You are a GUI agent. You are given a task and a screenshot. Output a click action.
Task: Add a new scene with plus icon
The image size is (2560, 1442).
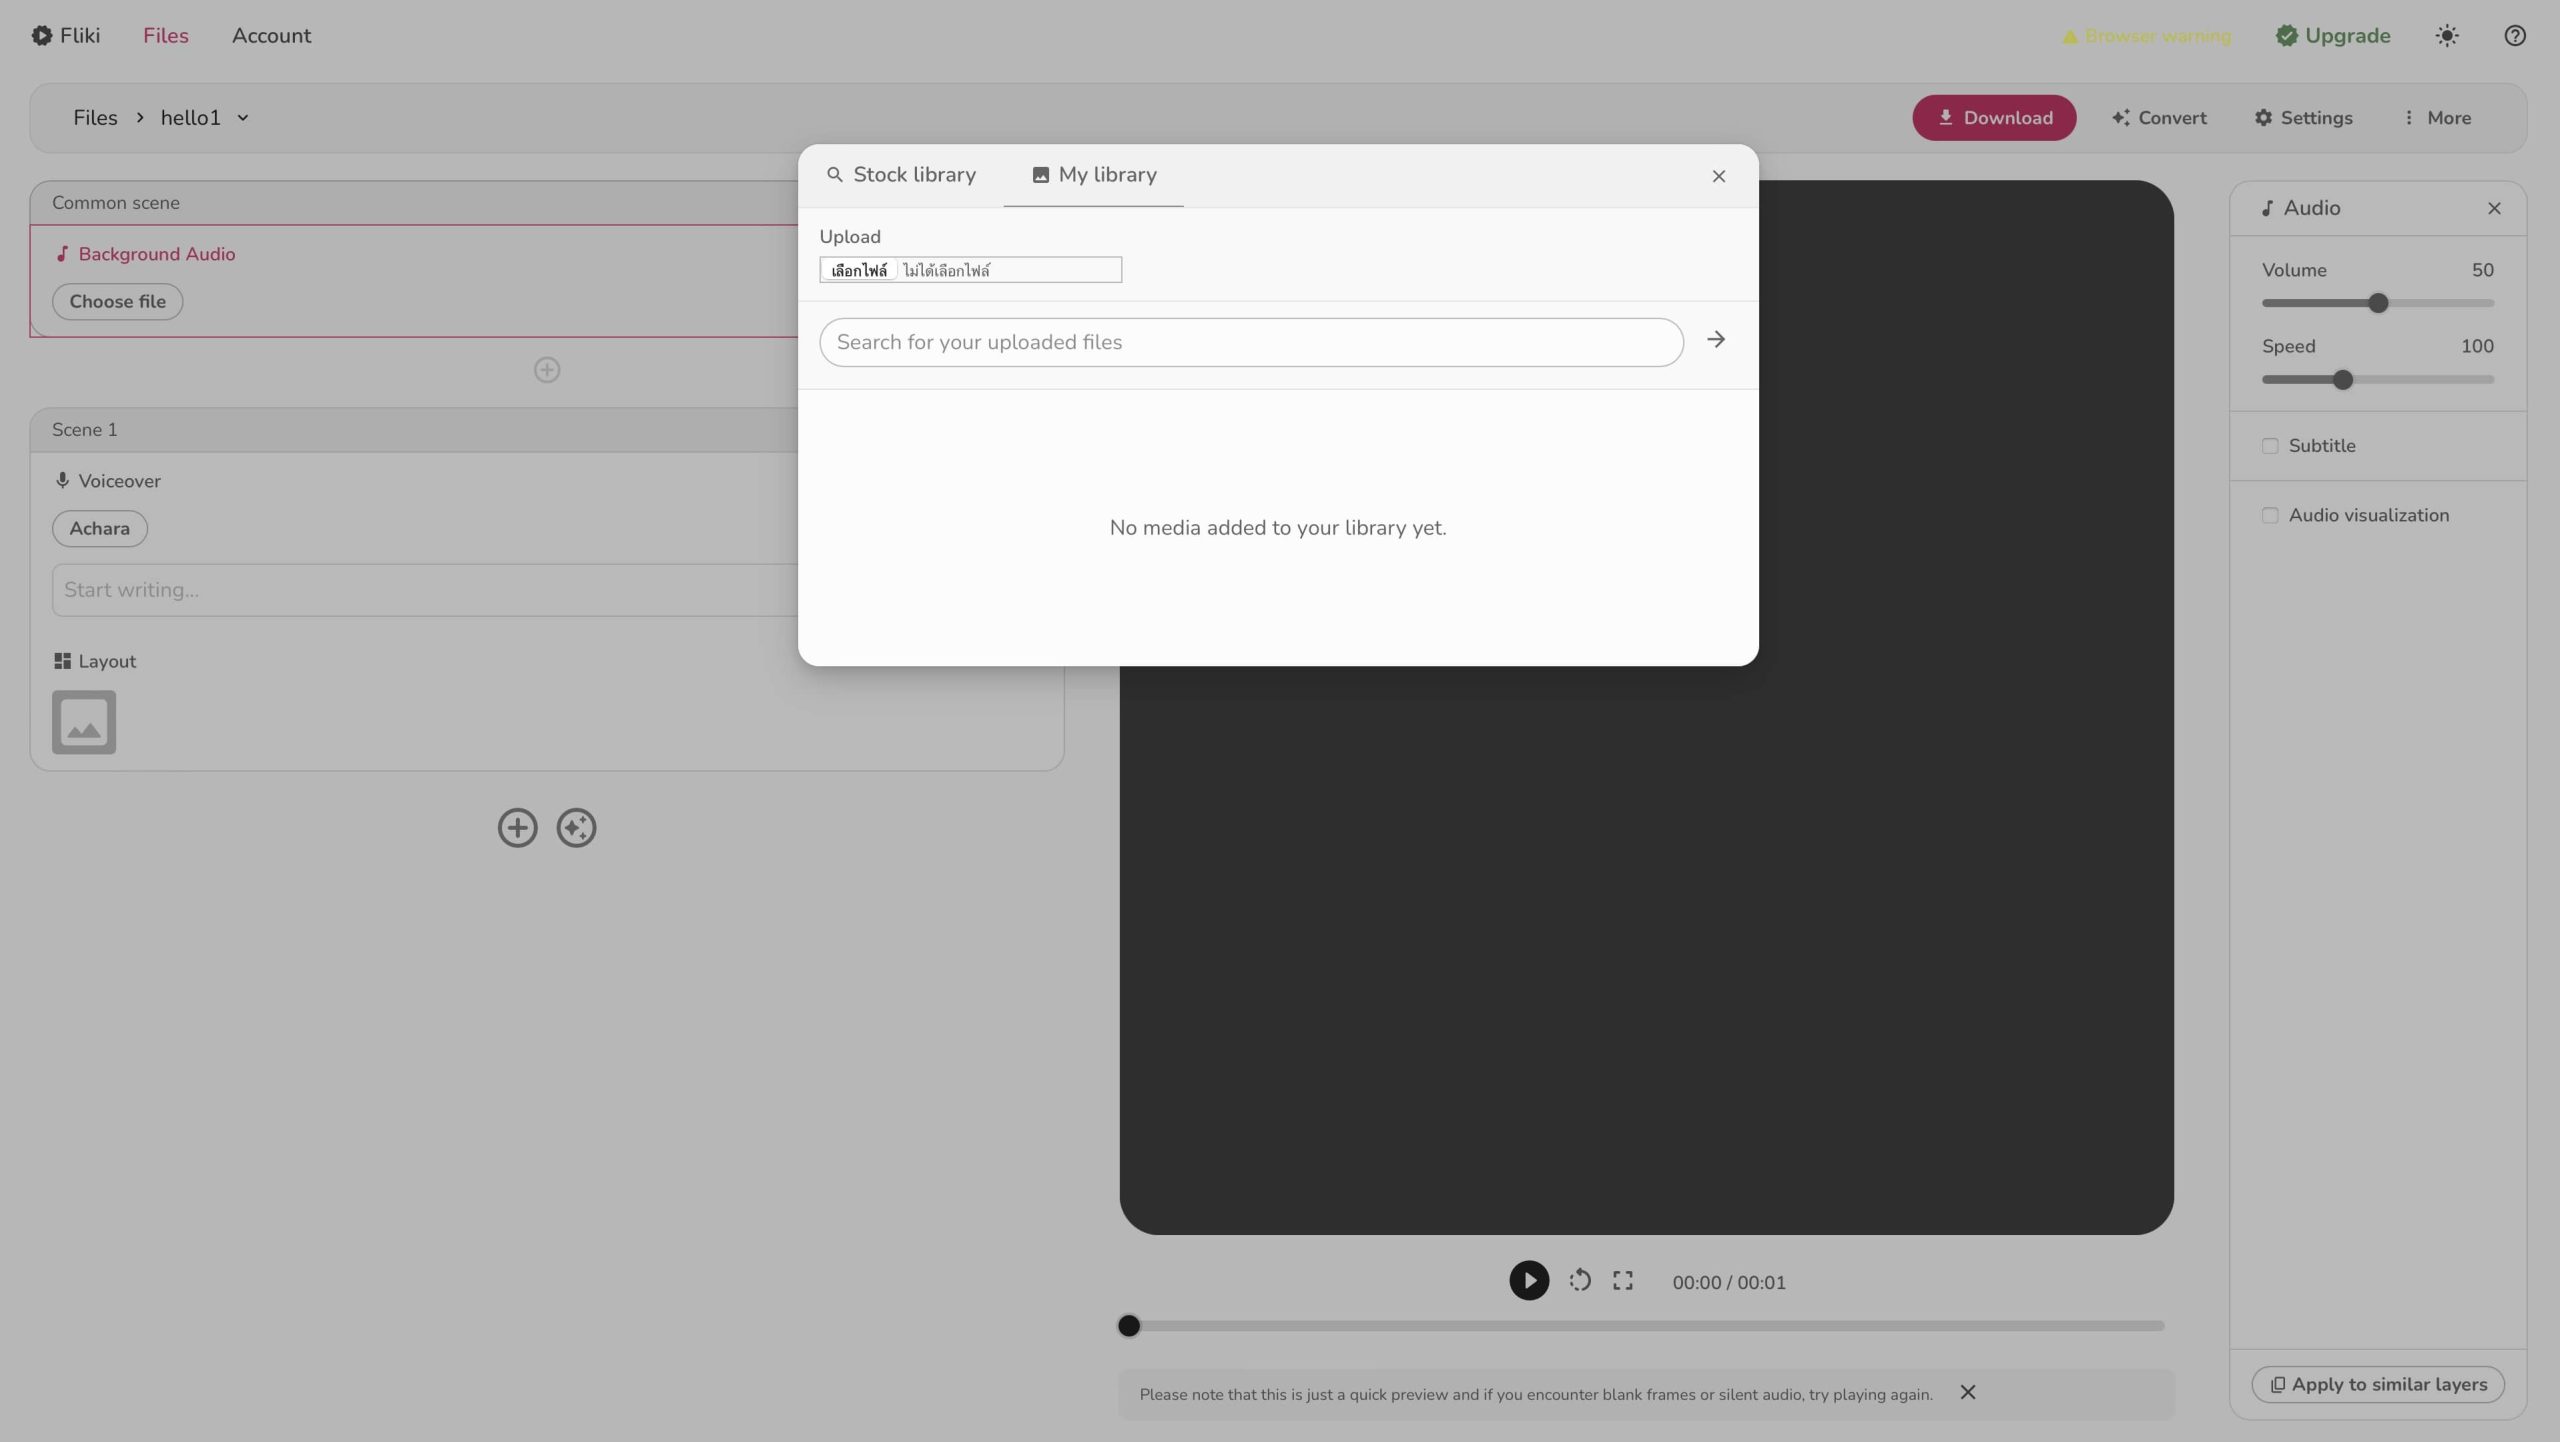pyautogui.click(x=517, y=828)
